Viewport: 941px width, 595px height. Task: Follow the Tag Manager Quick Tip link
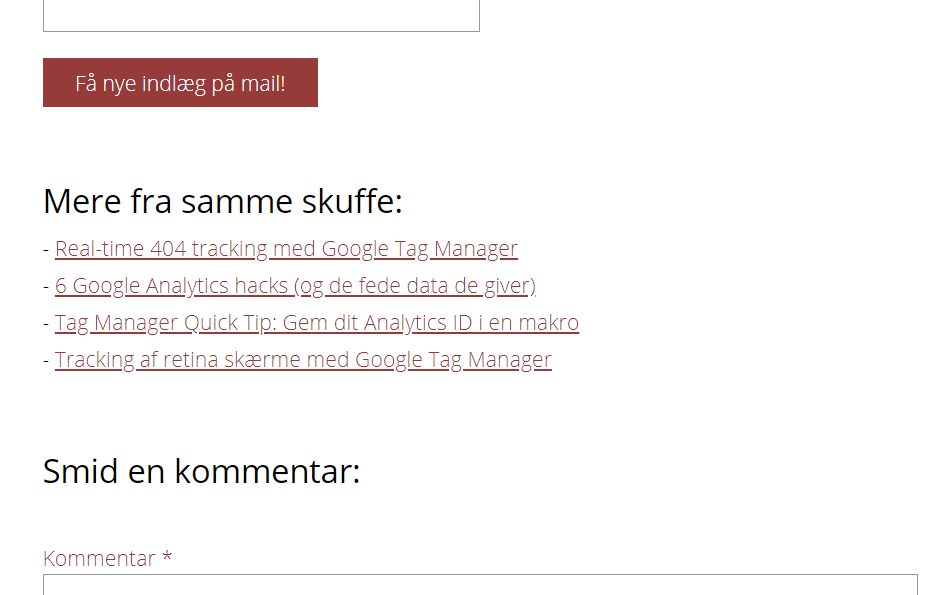pos(316,323)
